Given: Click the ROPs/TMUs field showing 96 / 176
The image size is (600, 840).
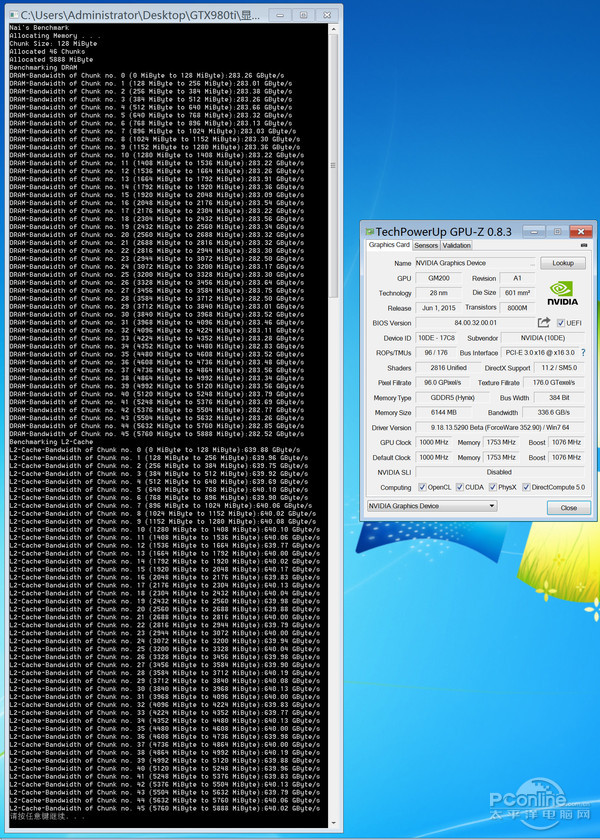Looking at the screenshot, I should (436, 353).
